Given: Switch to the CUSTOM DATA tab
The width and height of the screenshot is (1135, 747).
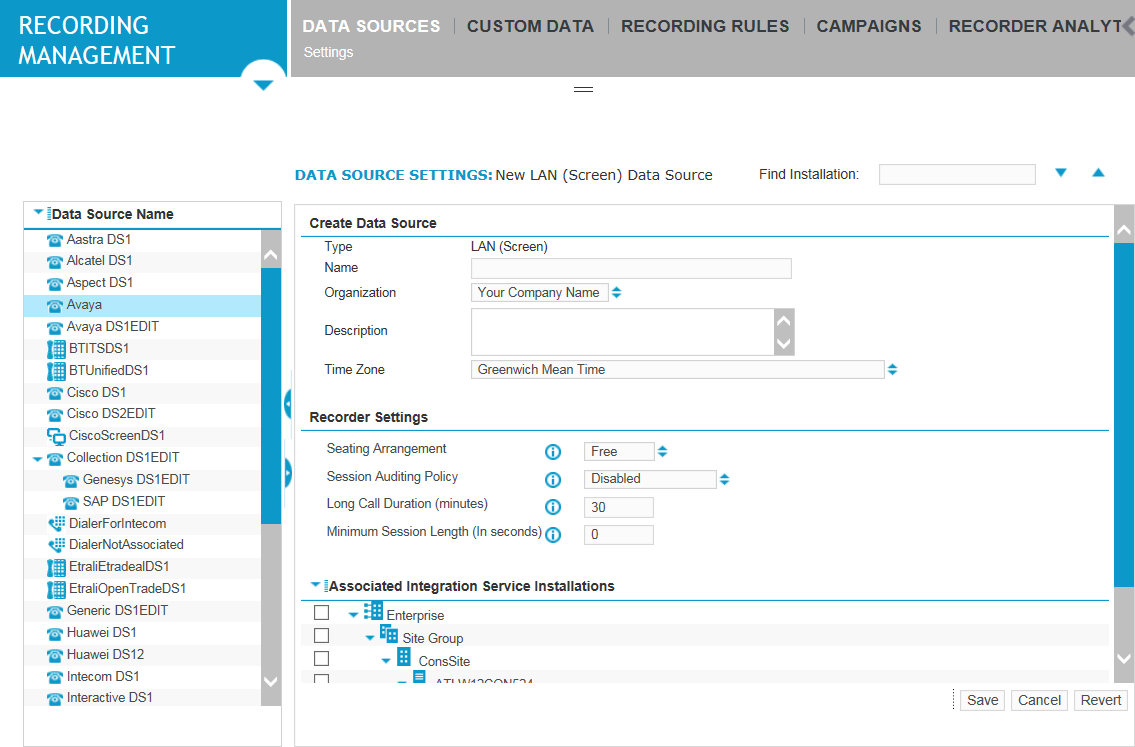Looking at the screenshot, I should [x=530, y=26].
